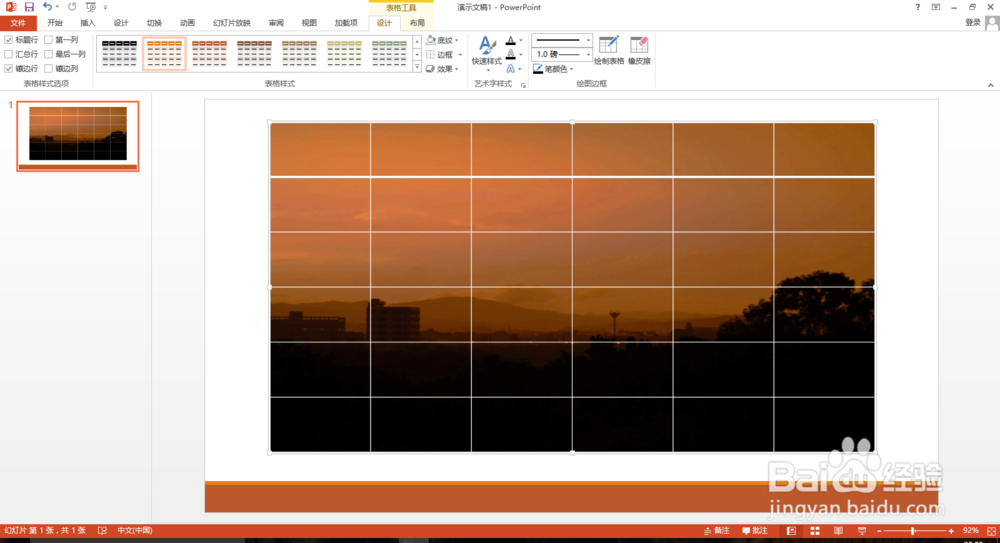
Task: Switch to Table Tools Layout (布局) tab
Action: click(x=417, y=23)
